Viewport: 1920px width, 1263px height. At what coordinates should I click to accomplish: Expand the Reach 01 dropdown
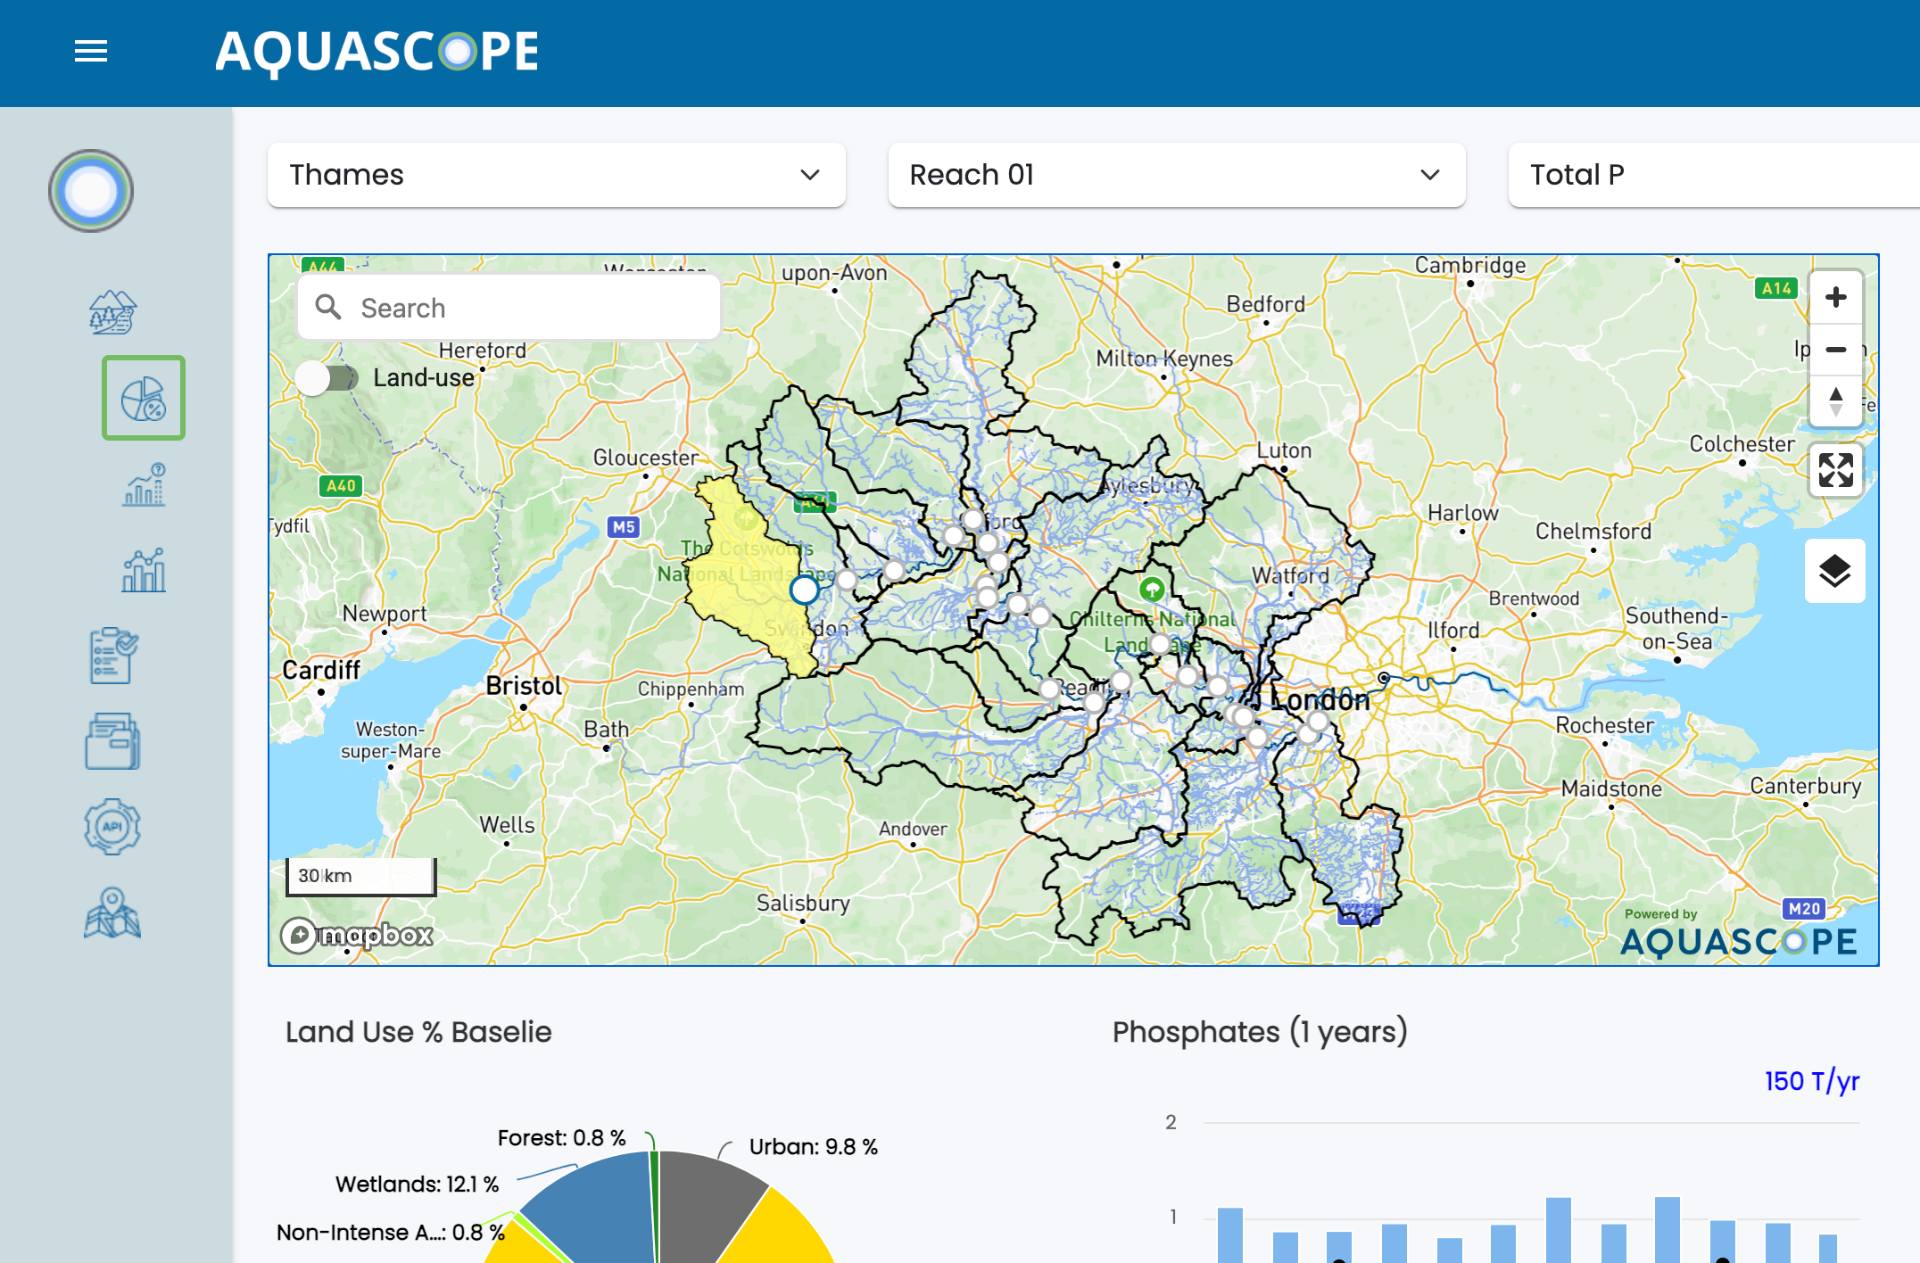(1177, 175)
